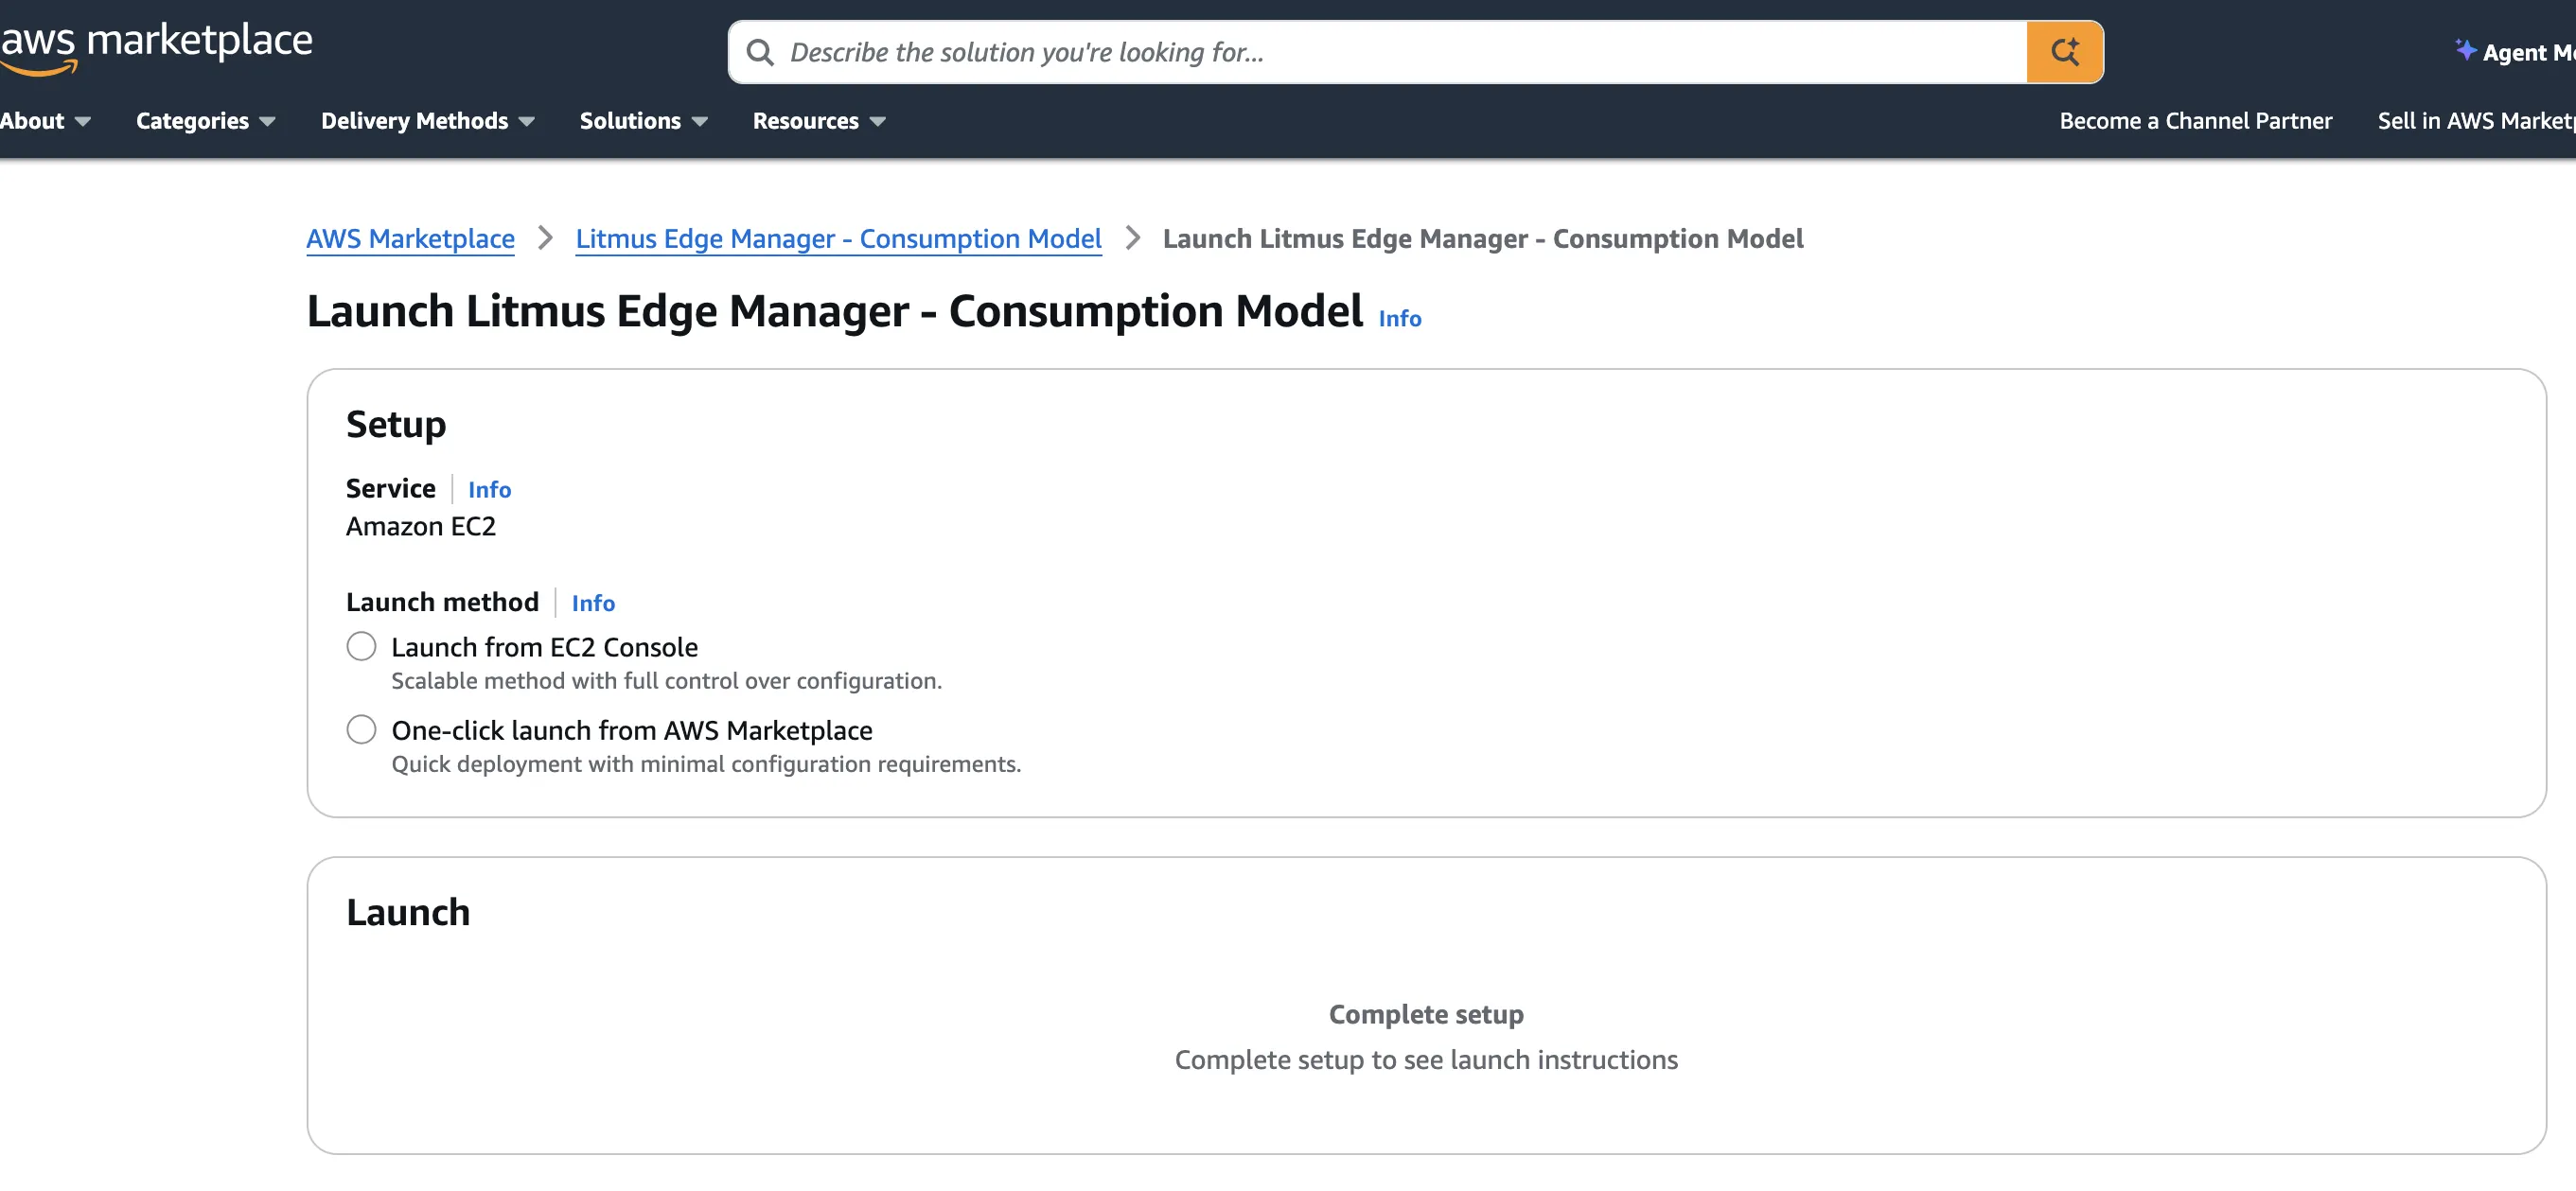
Task: Click the AWS Marketplace logo
Action: click(x=156, y=47)
